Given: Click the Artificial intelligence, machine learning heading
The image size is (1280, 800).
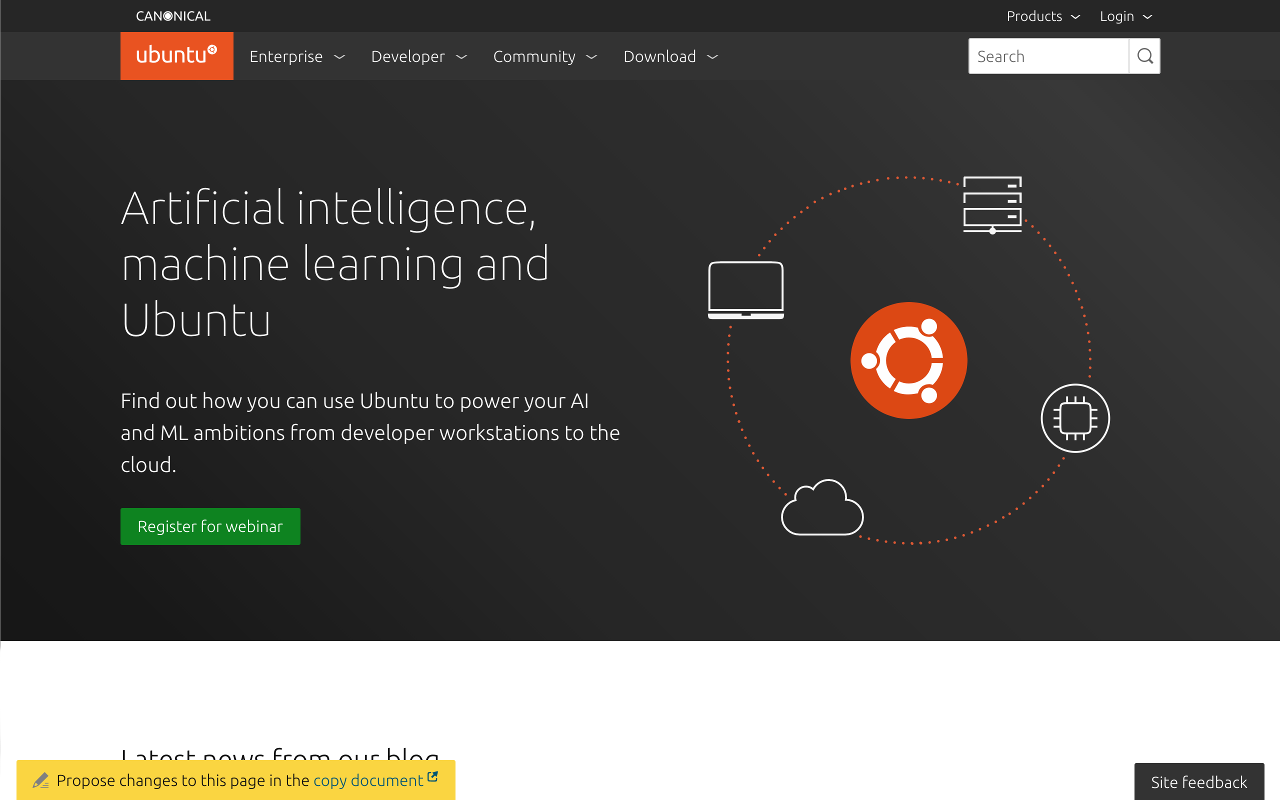Looking at the screenshot, I should [x=336, y=264].
